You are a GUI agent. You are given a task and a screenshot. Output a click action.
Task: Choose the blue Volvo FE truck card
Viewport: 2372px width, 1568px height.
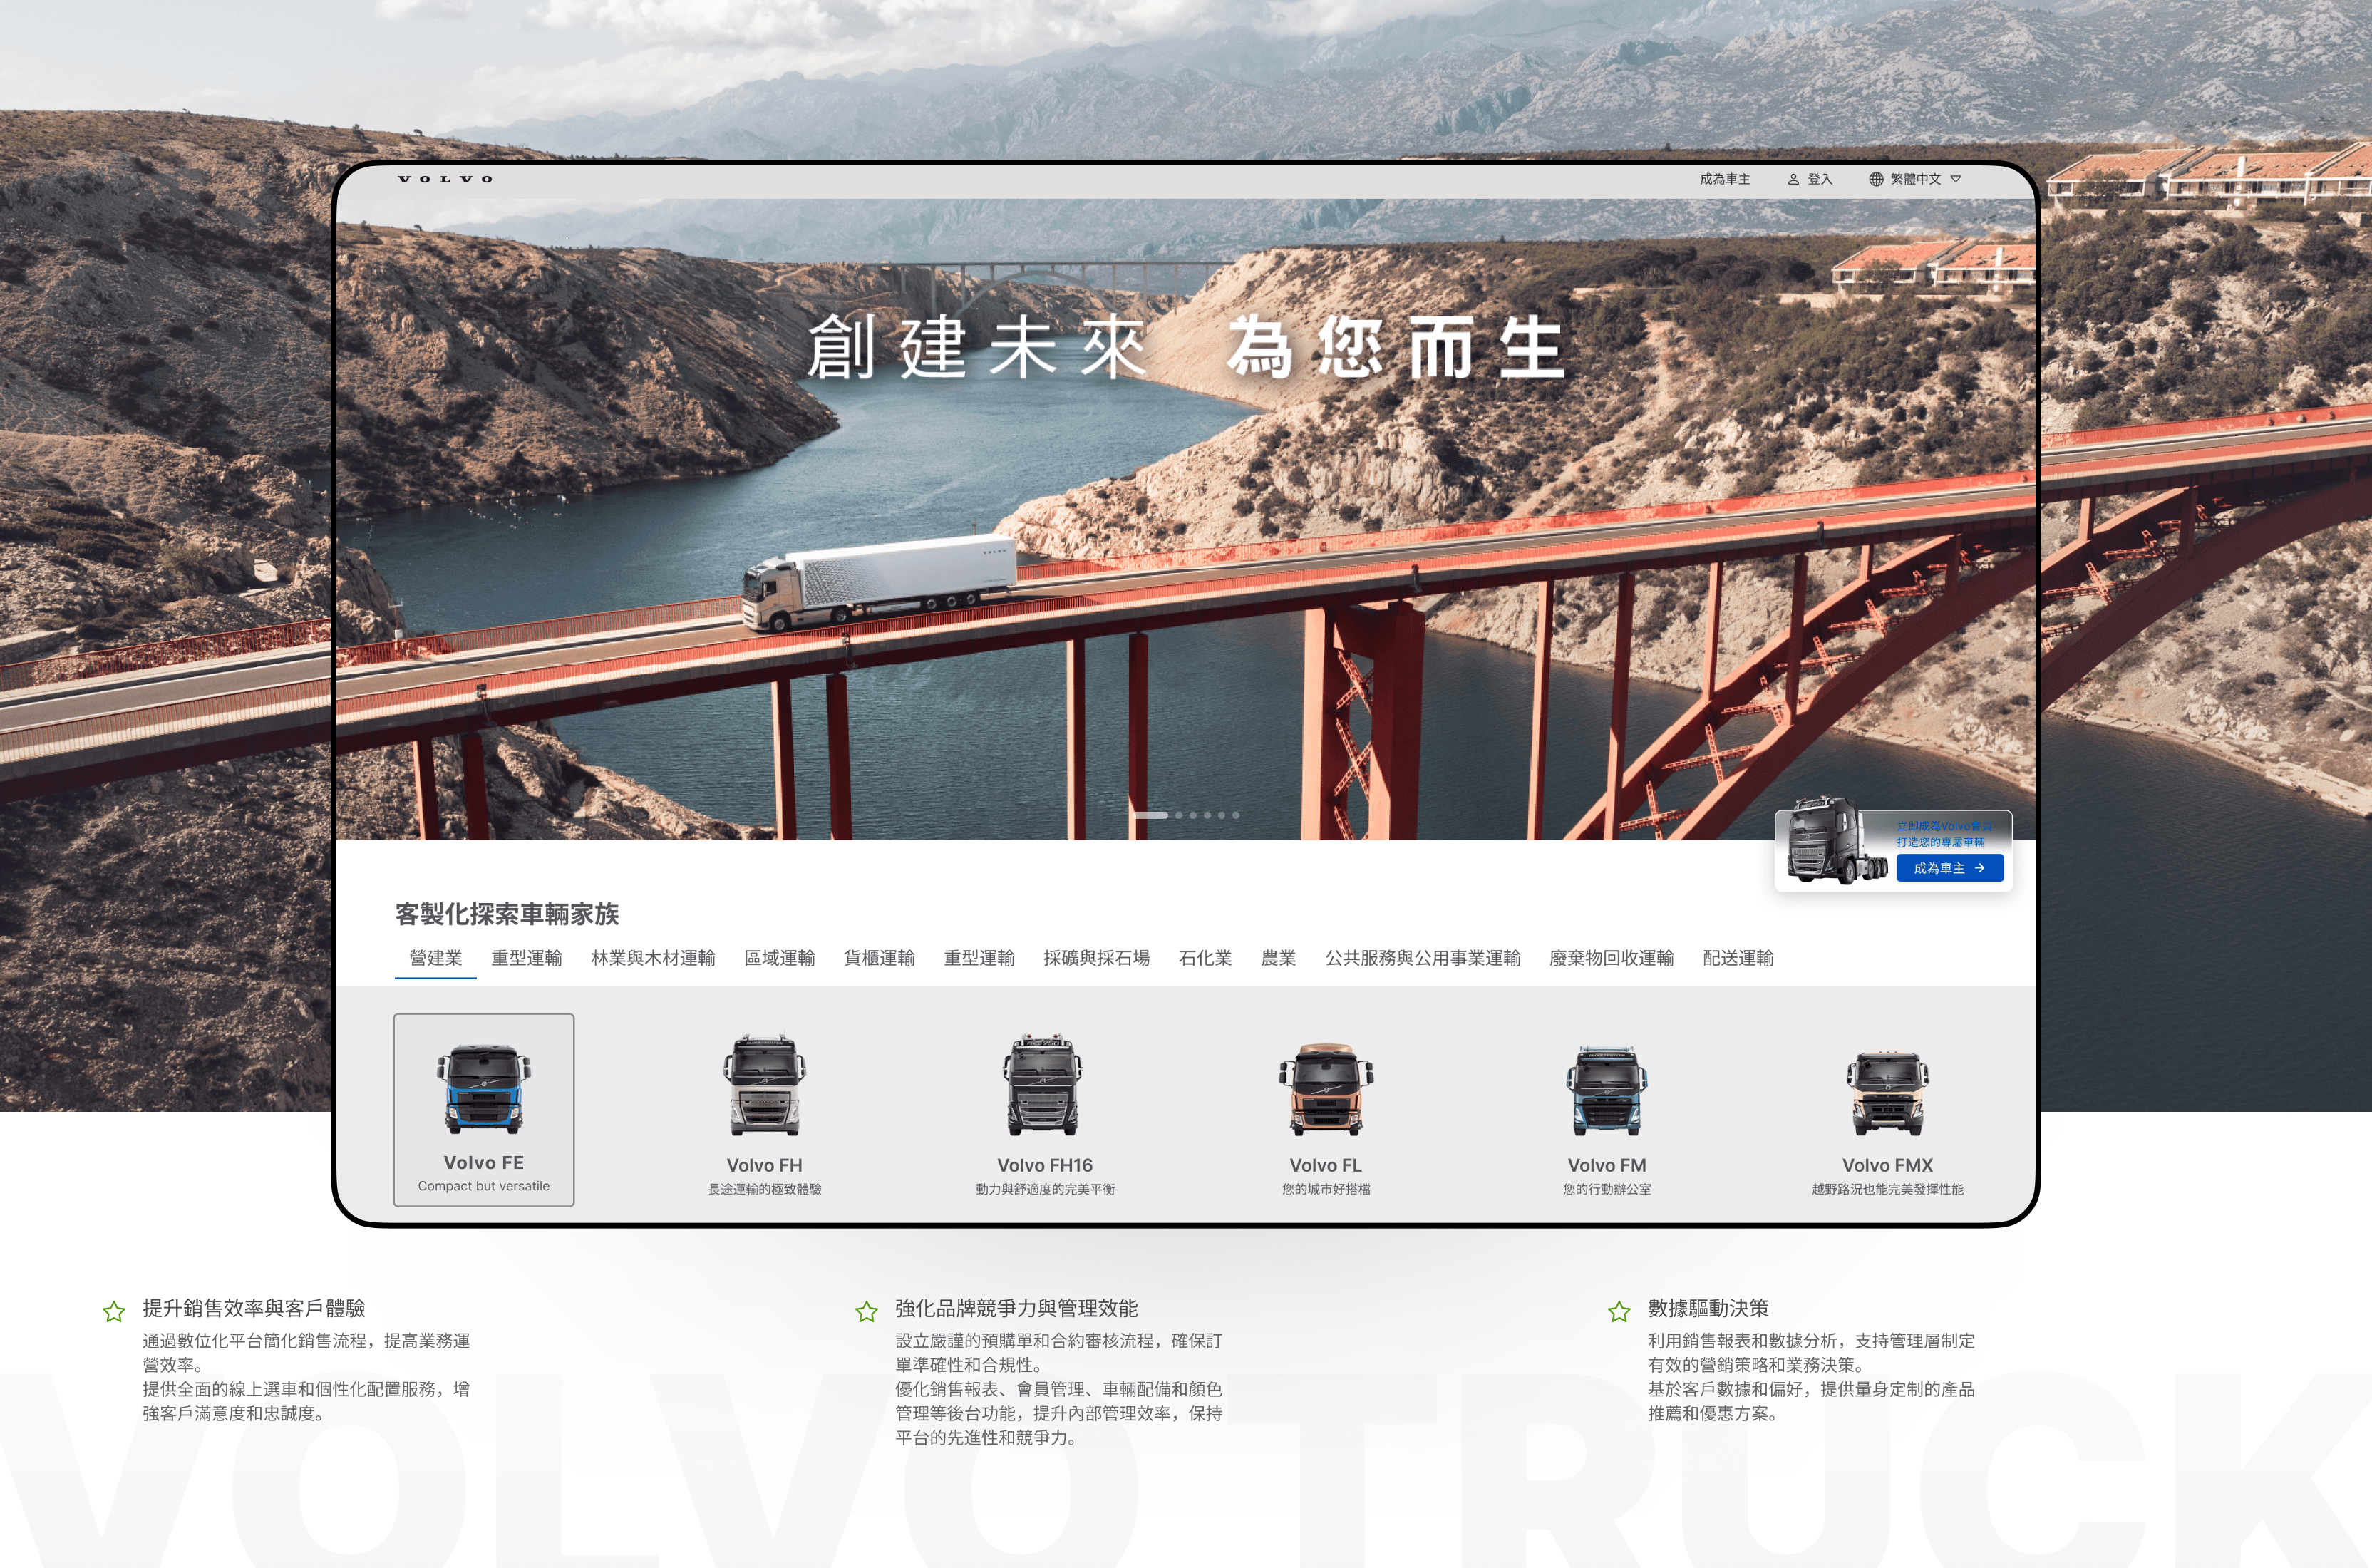[484, 1110]
